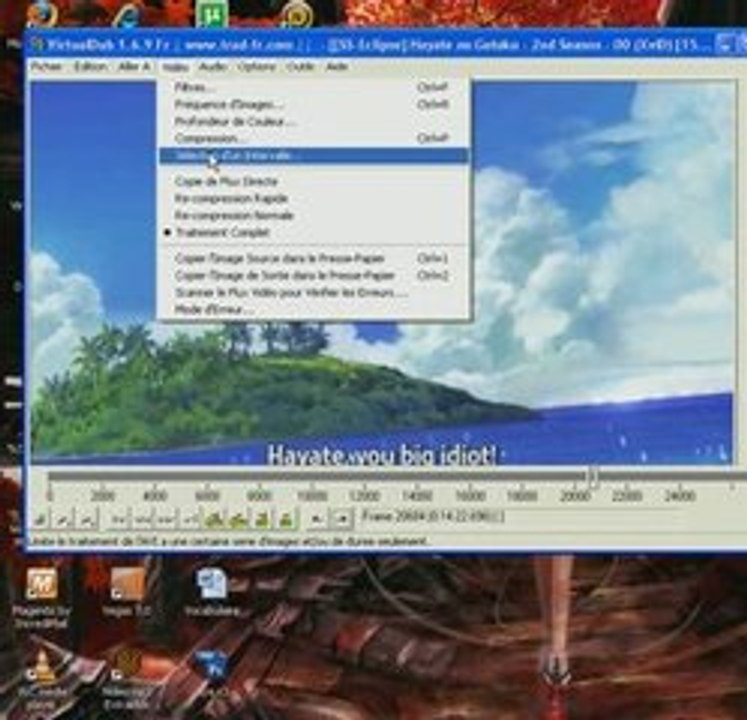Select Re-compression Rapide mode
The image size is (747, 720).
click(314, 198)
